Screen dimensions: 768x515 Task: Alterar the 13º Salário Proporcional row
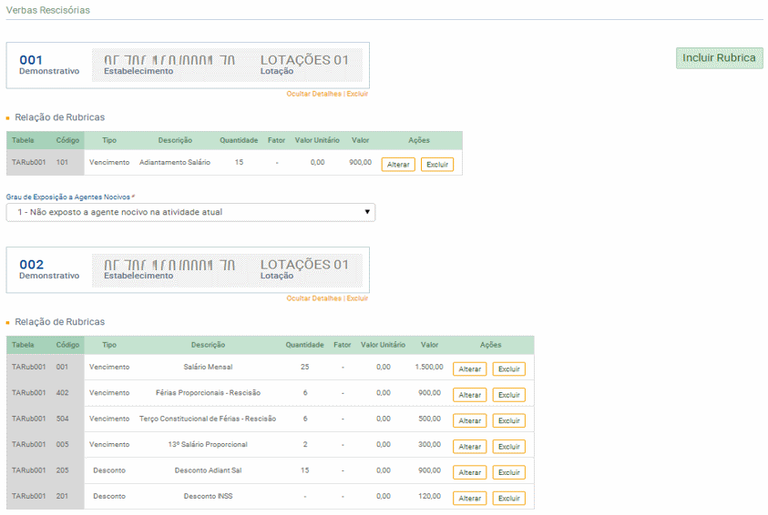pyautogui.click(x=470, y=447)
